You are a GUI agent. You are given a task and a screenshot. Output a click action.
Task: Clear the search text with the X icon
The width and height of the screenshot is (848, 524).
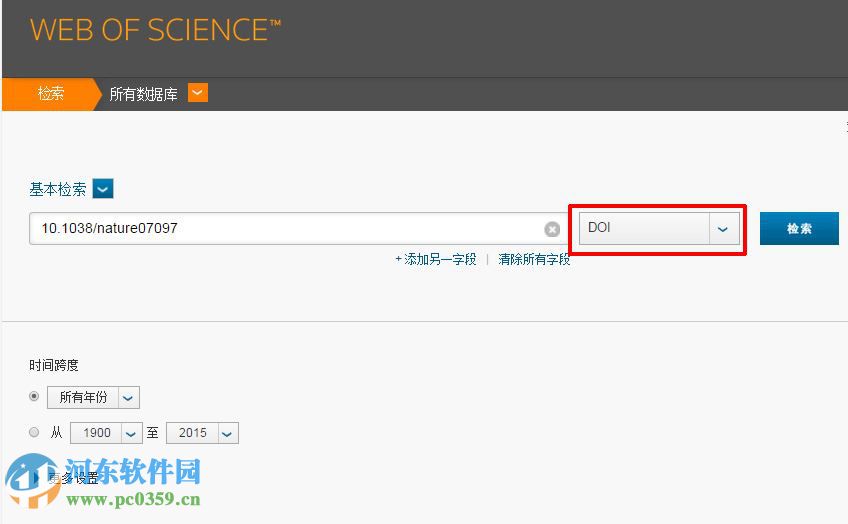point(552,229)
